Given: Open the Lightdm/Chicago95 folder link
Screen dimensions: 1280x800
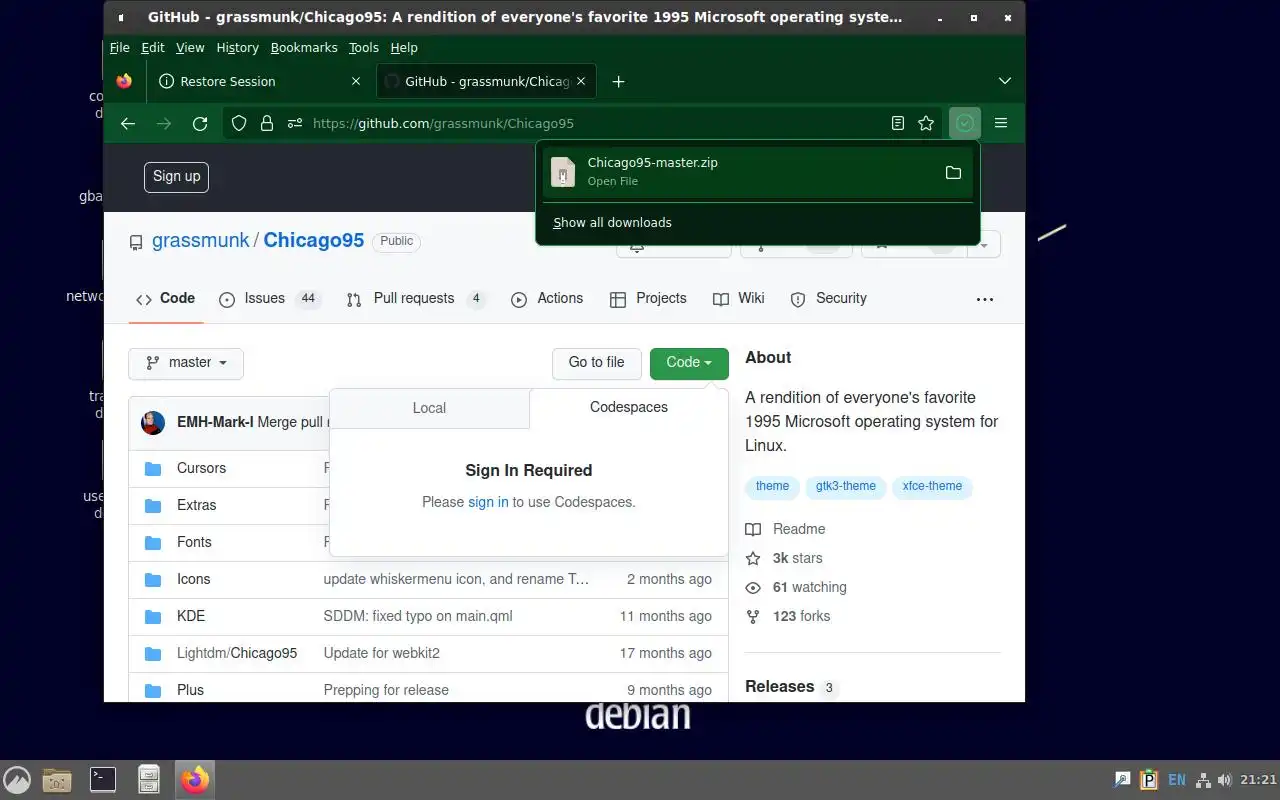Looking at the screenshot, I should tap(237, 653).
